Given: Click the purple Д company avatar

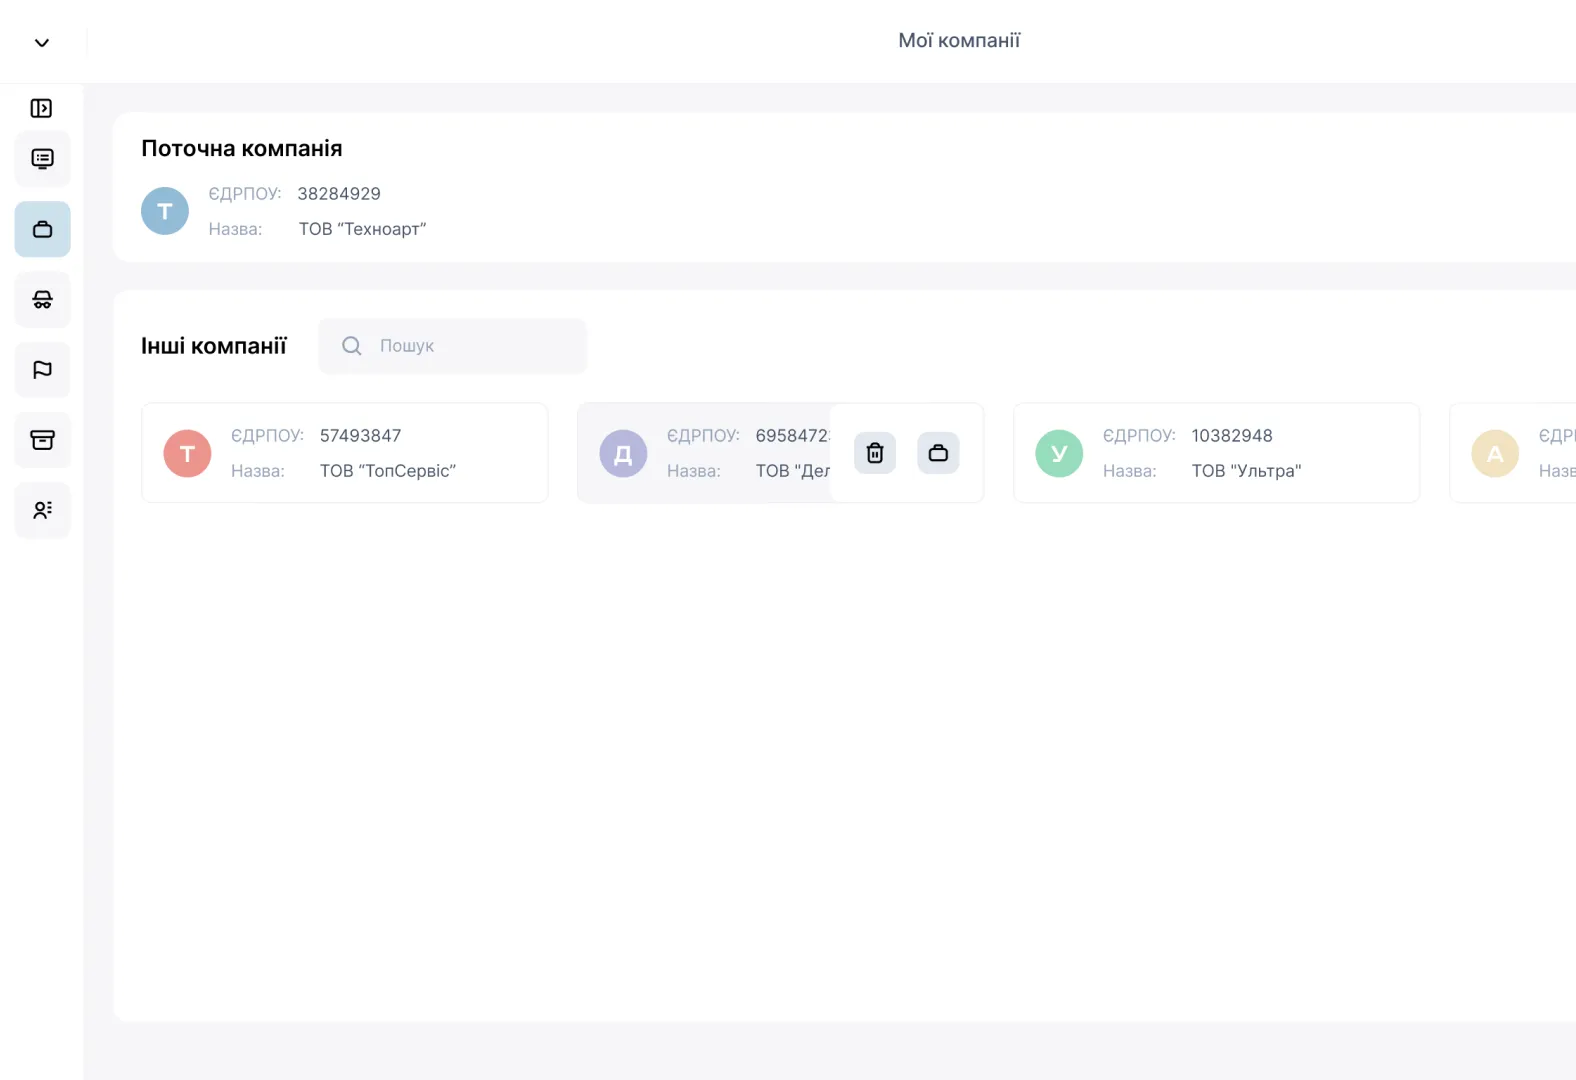Looking at the screenshot, I should point(623,453).
